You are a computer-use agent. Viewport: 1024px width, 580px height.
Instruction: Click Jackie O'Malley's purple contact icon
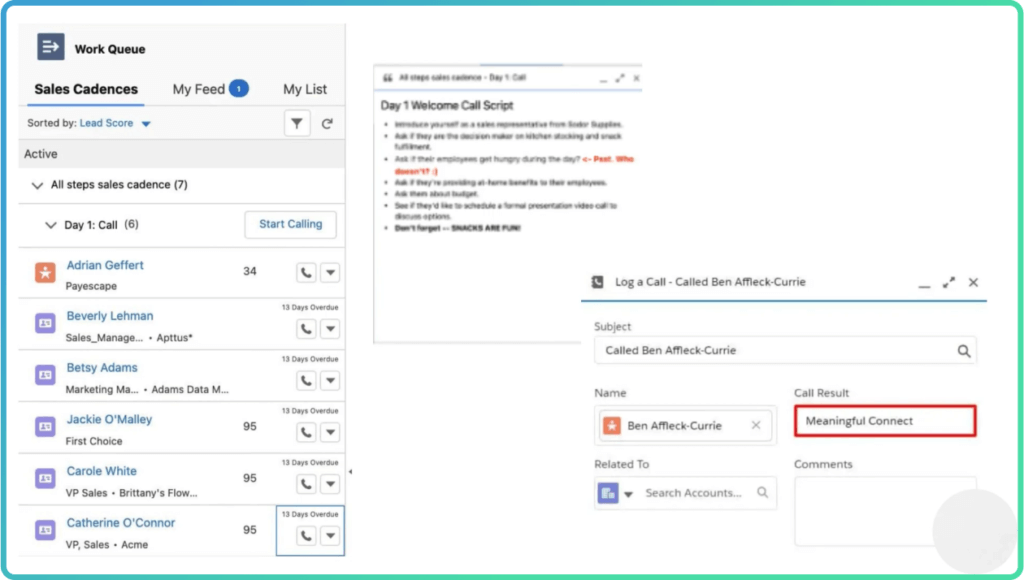tap(45, 427)
